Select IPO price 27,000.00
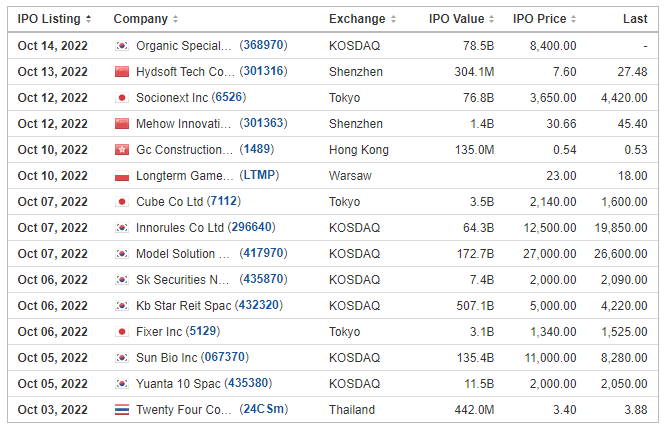The height and width of the screenshot is (431, 665). coord(549,254)
